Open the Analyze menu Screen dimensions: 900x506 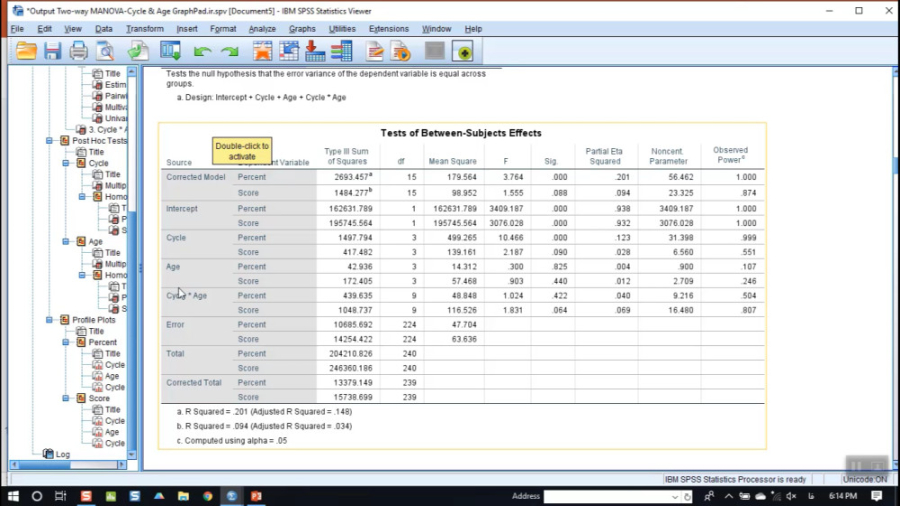(262, 29)
